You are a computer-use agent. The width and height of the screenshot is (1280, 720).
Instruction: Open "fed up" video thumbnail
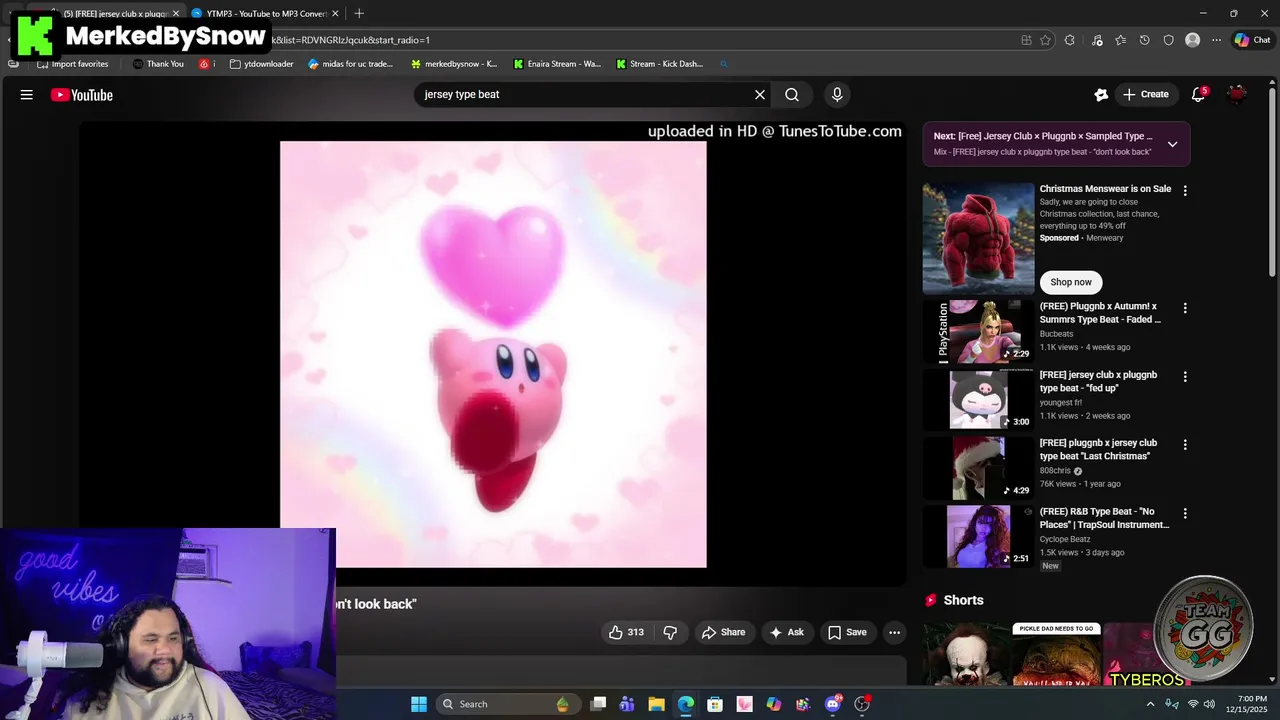pos(978,399)
